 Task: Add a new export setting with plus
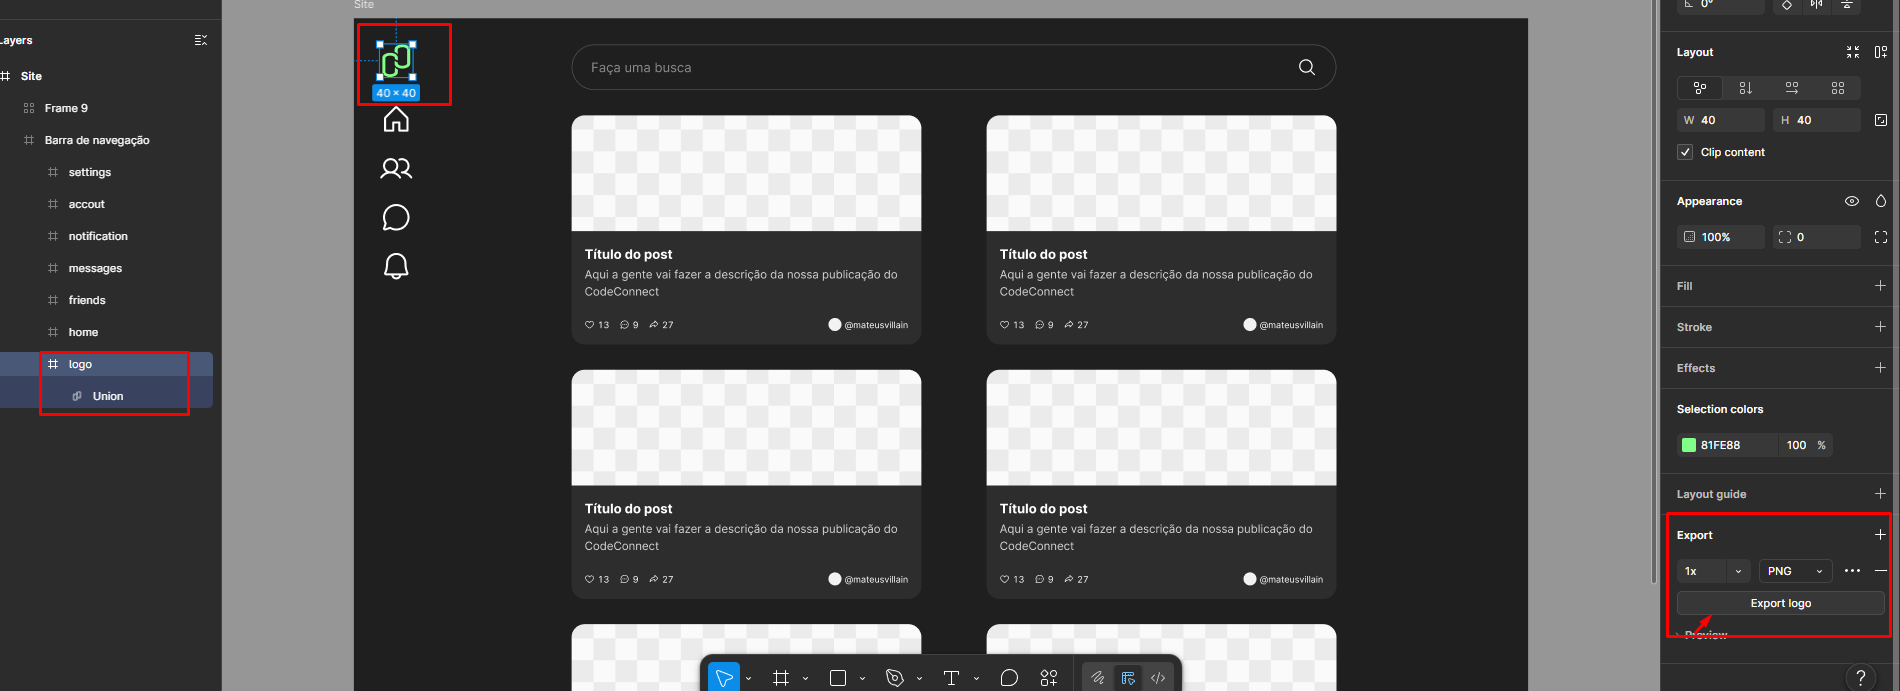[x=1880, y=535]
